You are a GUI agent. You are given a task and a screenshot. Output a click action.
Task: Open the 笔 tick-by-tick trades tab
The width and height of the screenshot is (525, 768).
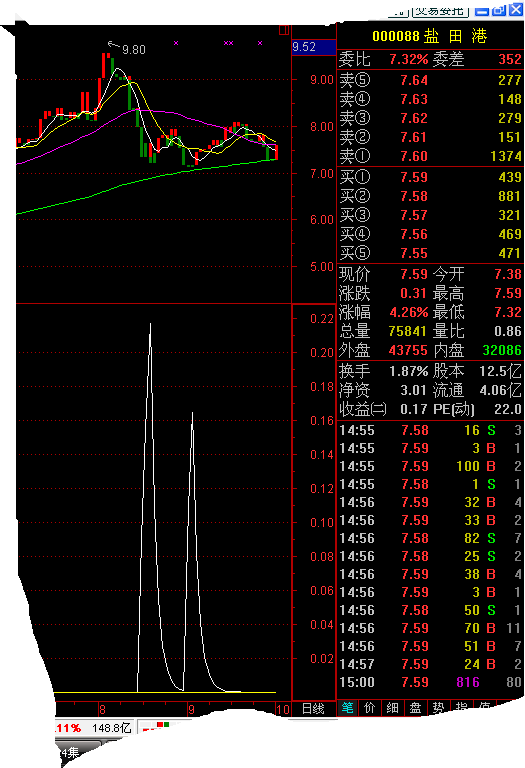point(348,708)
